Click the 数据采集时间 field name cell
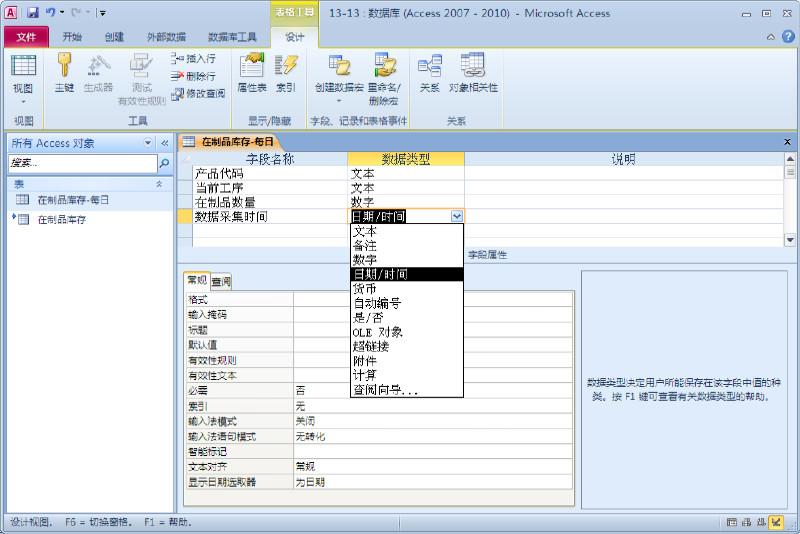 point(270,216)
